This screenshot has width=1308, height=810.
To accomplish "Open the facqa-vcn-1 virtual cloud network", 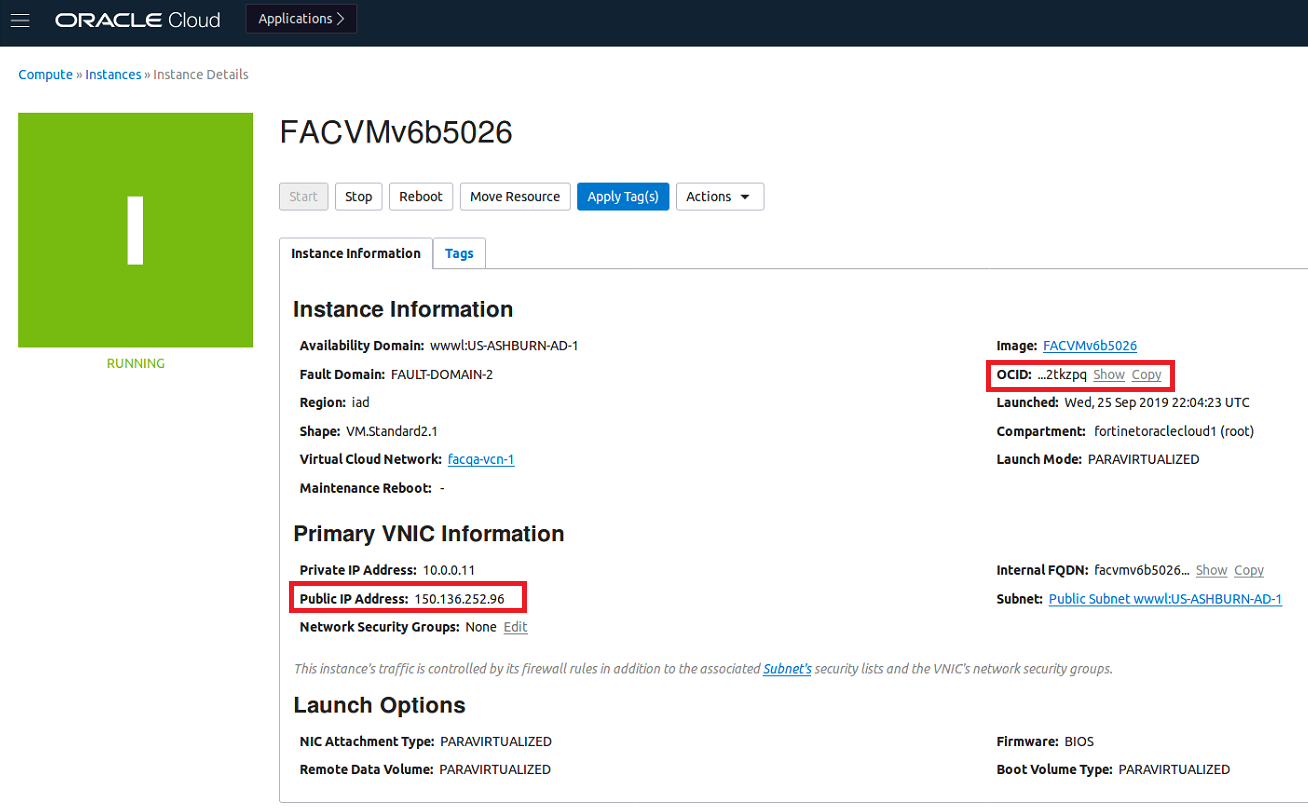I will point(480,459).
